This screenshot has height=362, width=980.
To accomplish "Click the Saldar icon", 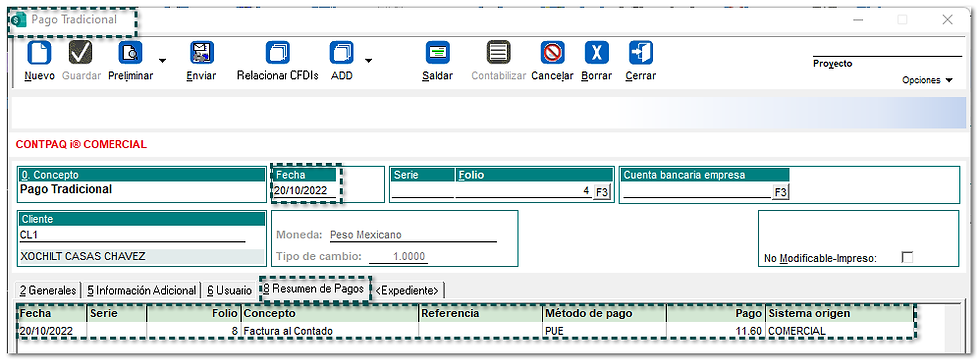I will tap(438, 53).
